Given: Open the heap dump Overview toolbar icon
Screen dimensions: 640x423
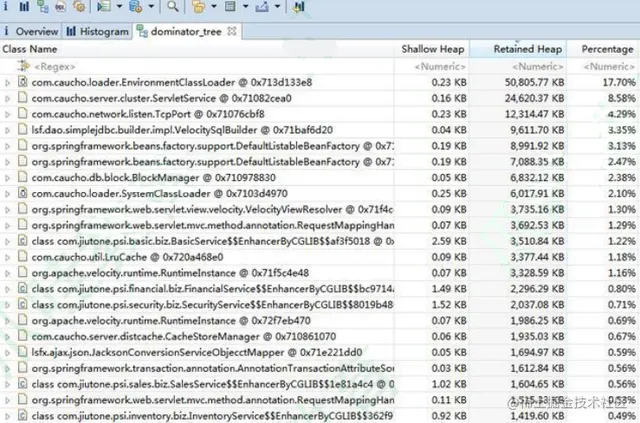Looking at the screenshot, I should pos(5,7).
